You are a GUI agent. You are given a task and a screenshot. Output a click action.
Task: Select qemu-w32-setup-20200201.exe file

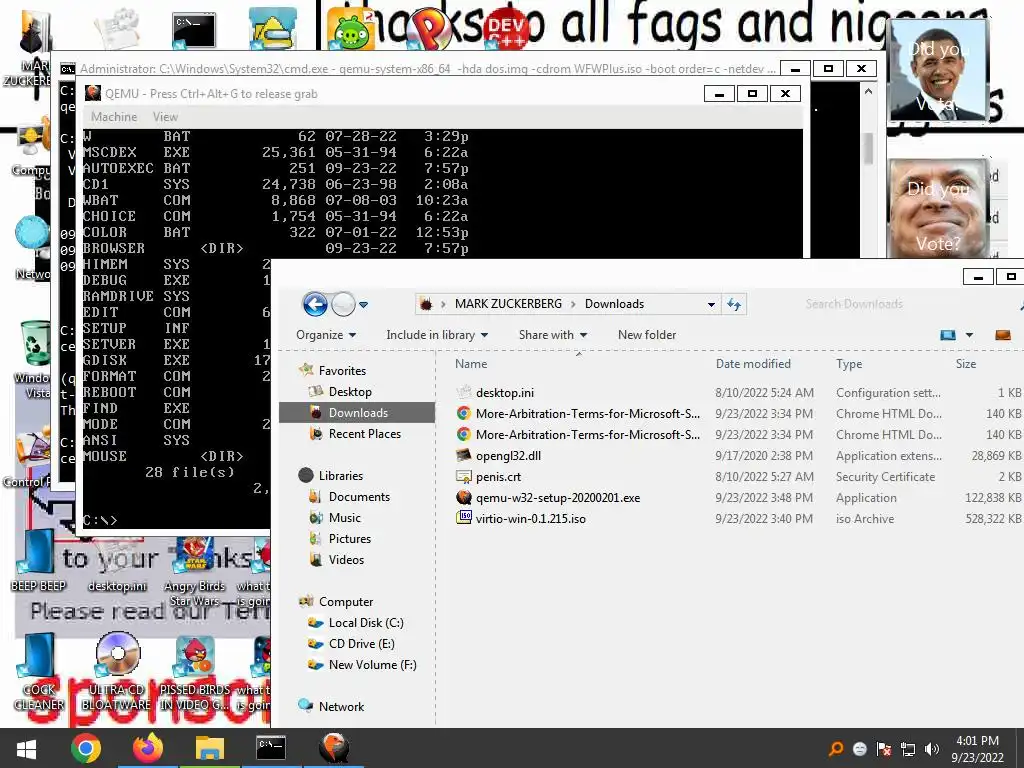click(x=558, y=498)
